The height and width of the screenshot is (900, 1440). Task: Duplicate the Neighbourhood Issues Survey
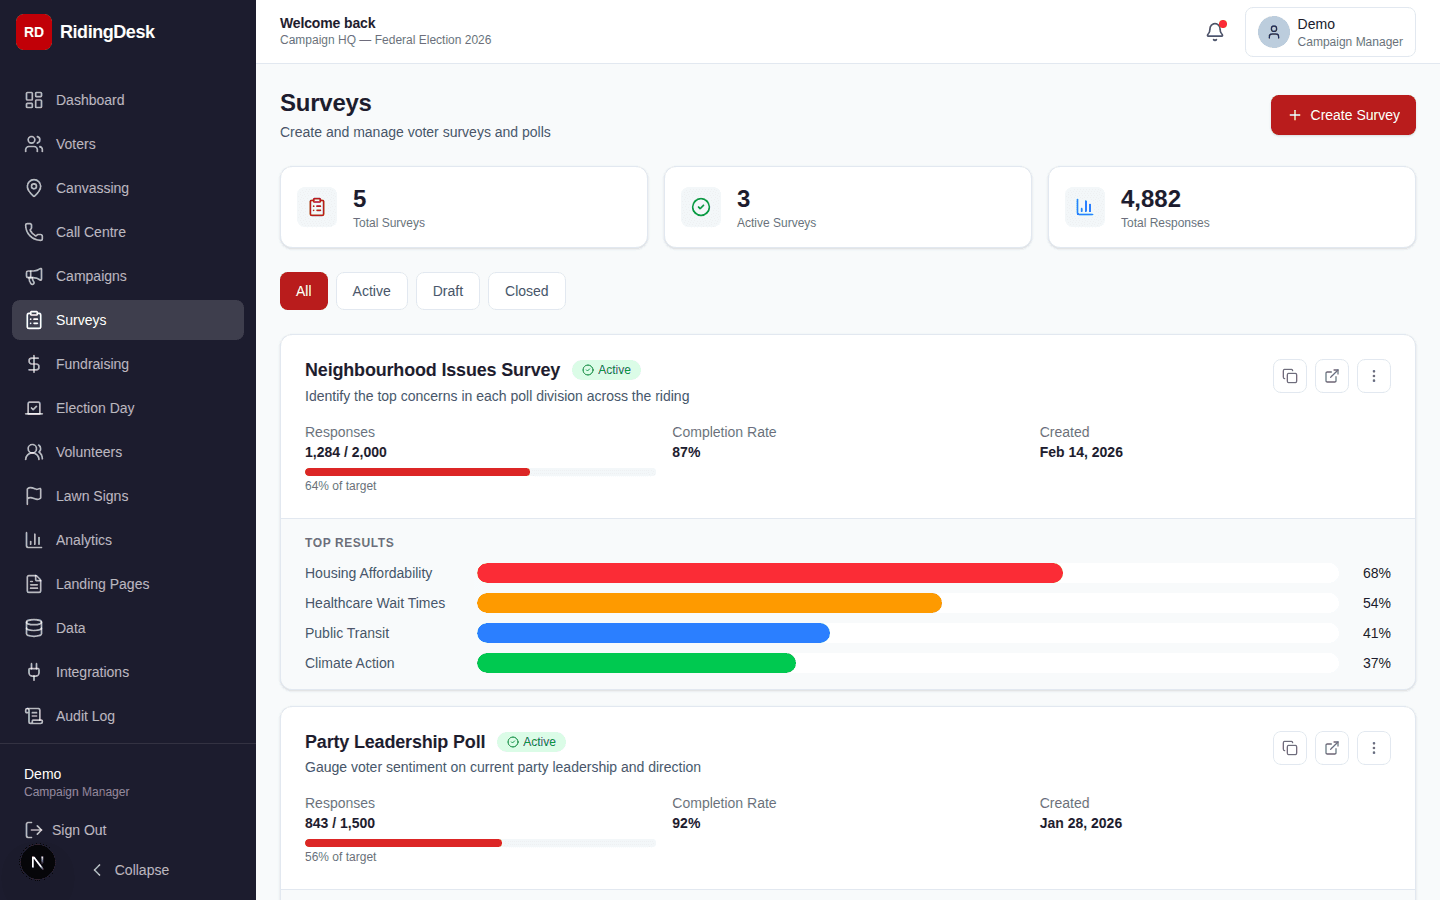click(x=1289, y=376)
